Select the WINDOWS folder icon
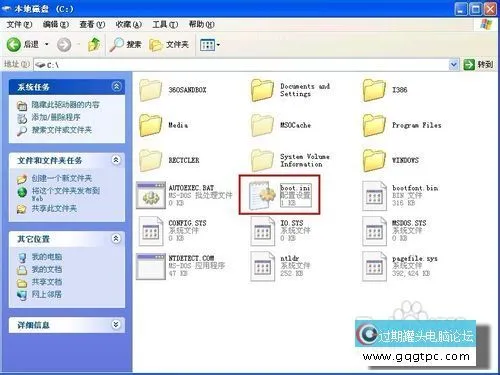 374,160
